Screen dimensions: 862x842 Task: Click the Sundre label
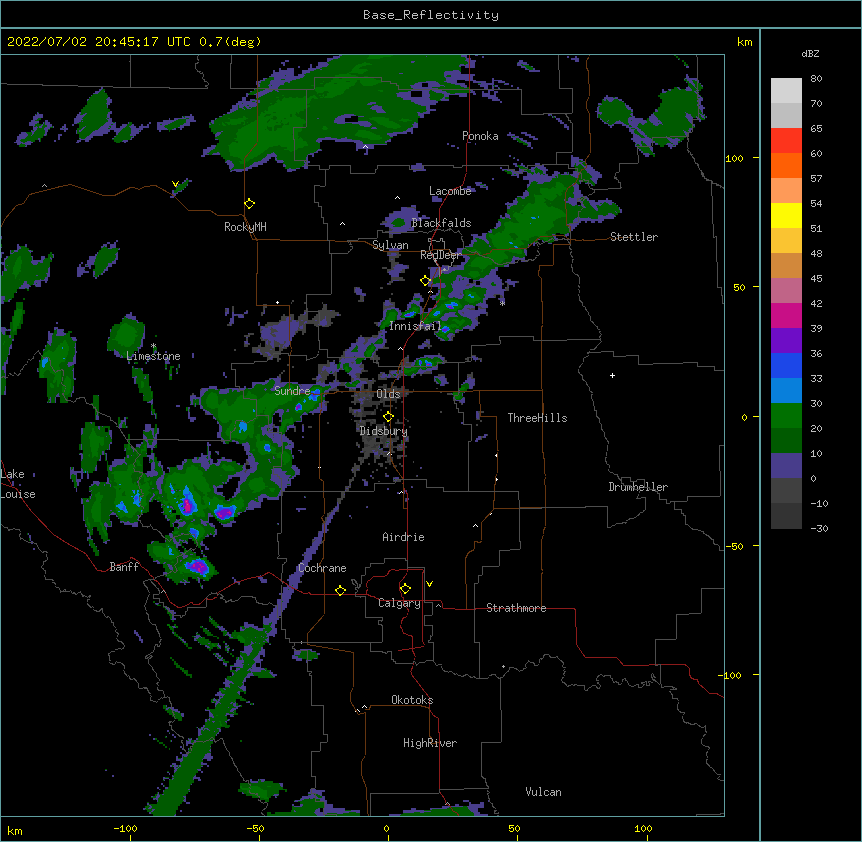[292, 391]
